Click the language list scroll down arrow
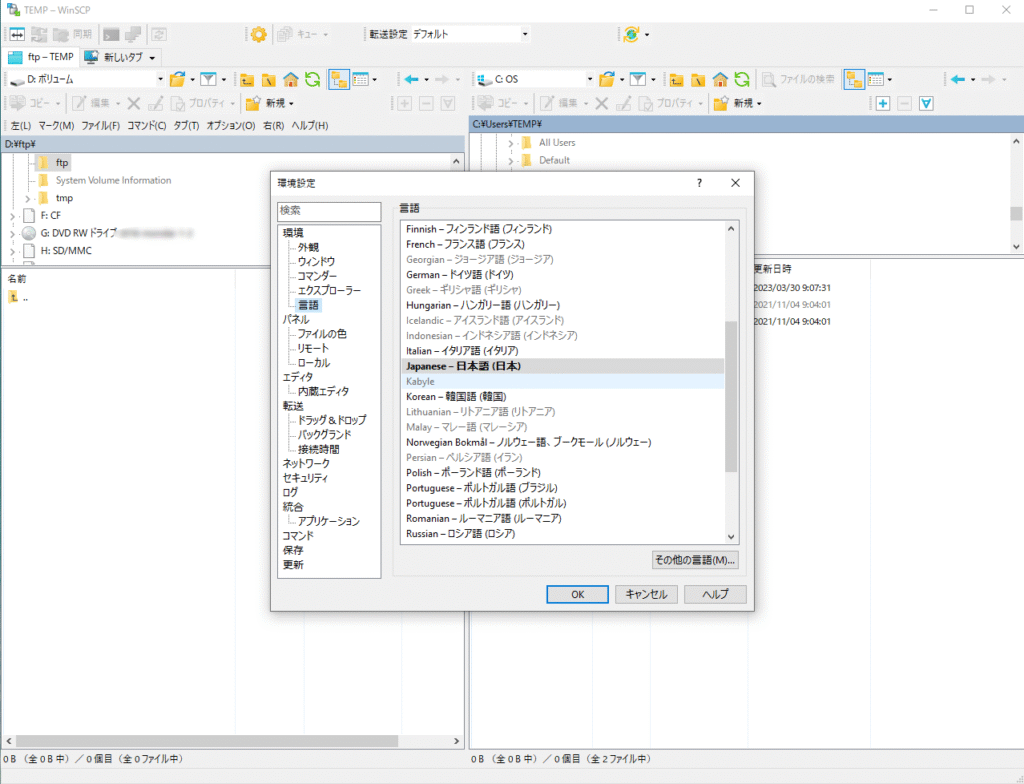This screenshot has height=784, width=1024. tap(731, 536)
